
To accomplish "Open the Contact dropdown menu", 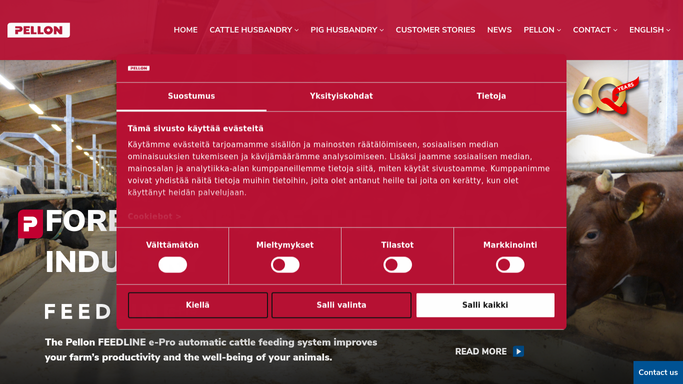I will [x=595, y=30].
